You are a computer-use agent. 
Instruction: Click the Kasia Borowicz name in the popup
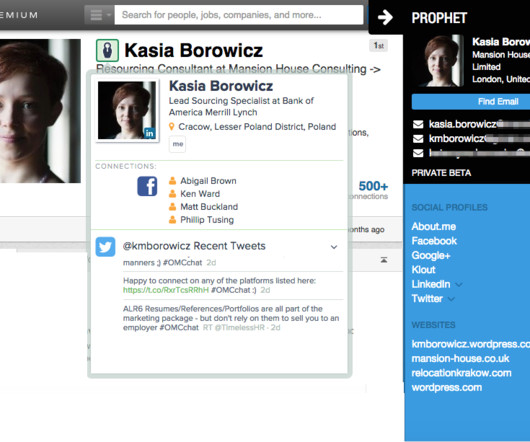click(221, 86)
